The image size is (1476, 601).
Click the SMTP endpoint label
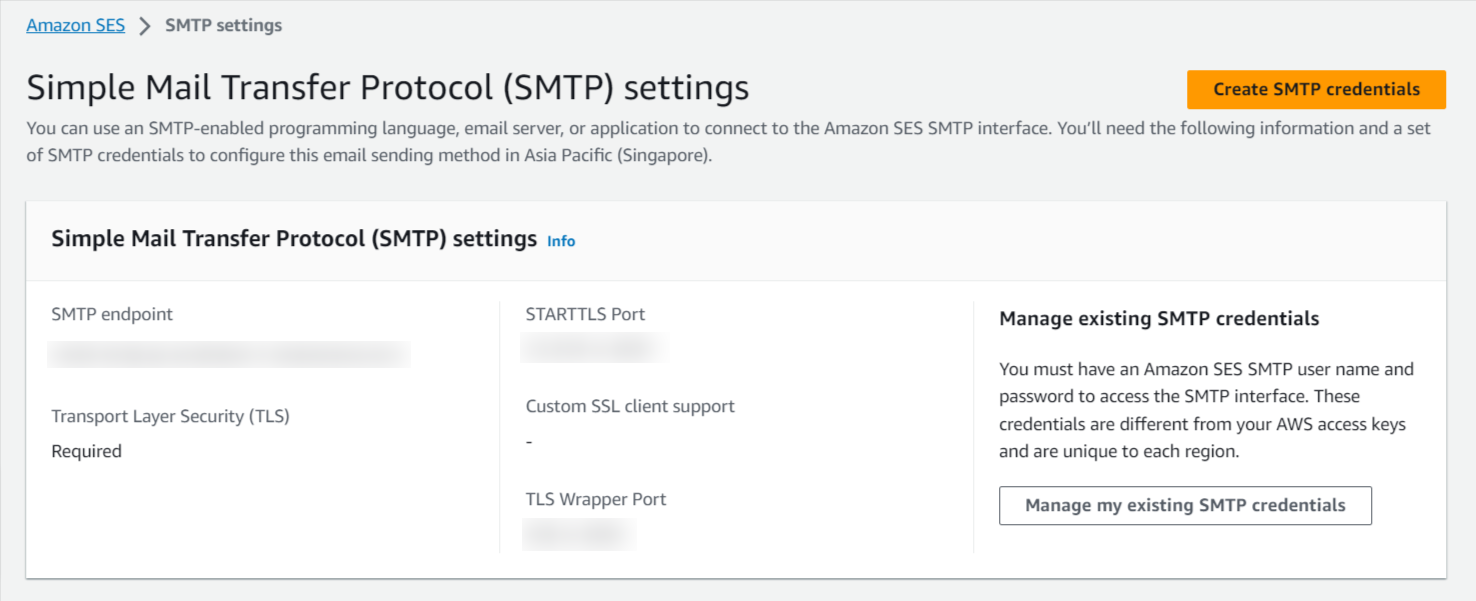point(112,314)
